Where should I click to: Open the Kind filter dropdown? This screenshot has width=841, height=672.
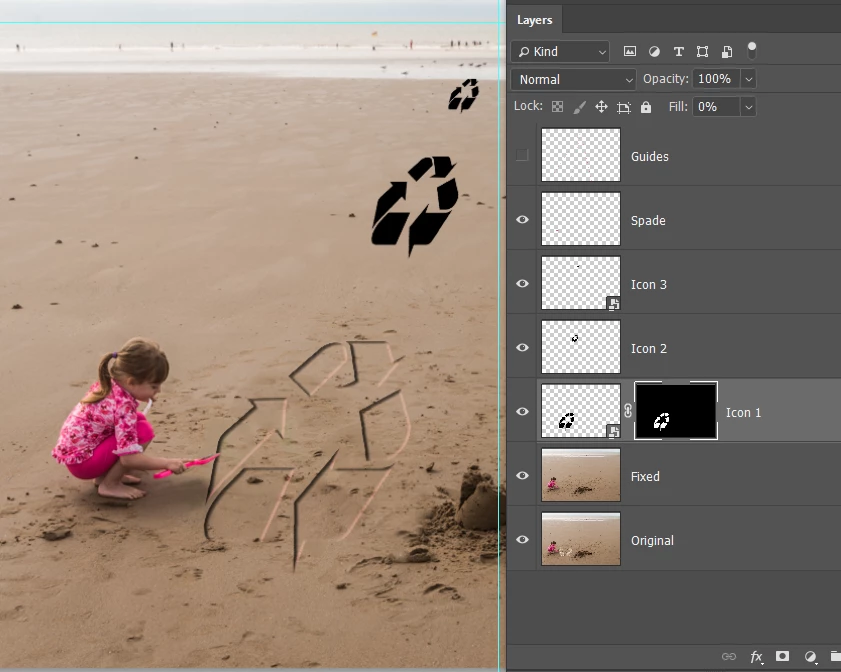(x=560, y=51)
